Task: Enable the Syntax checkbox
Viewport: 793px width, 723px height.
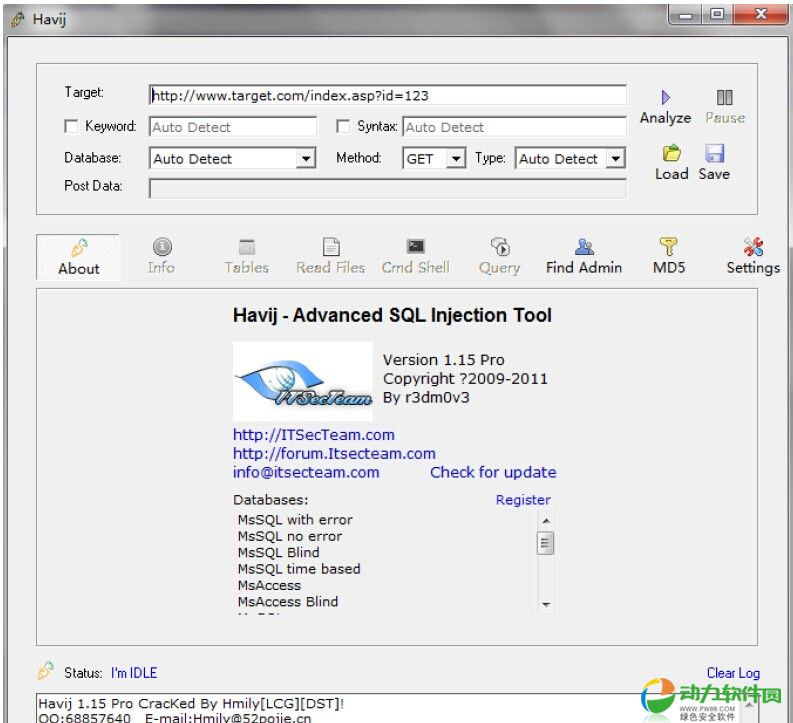Action: 343,127
